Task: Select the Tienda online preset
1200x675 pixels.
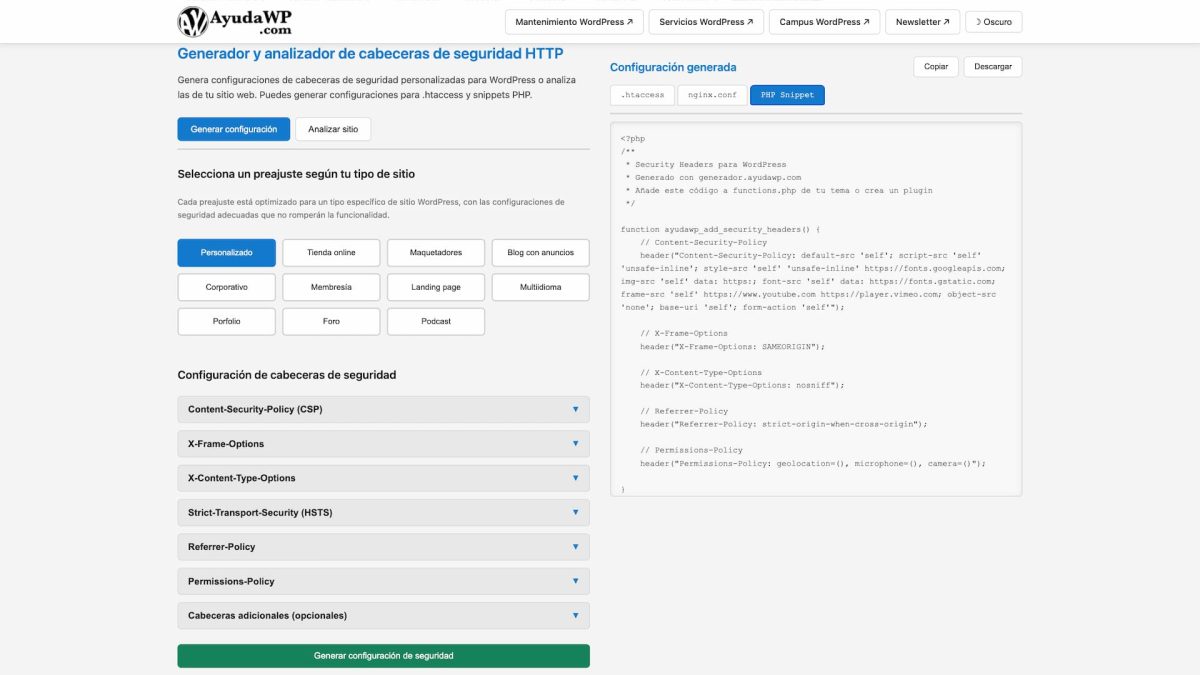Action: click(x=331, y=253)
